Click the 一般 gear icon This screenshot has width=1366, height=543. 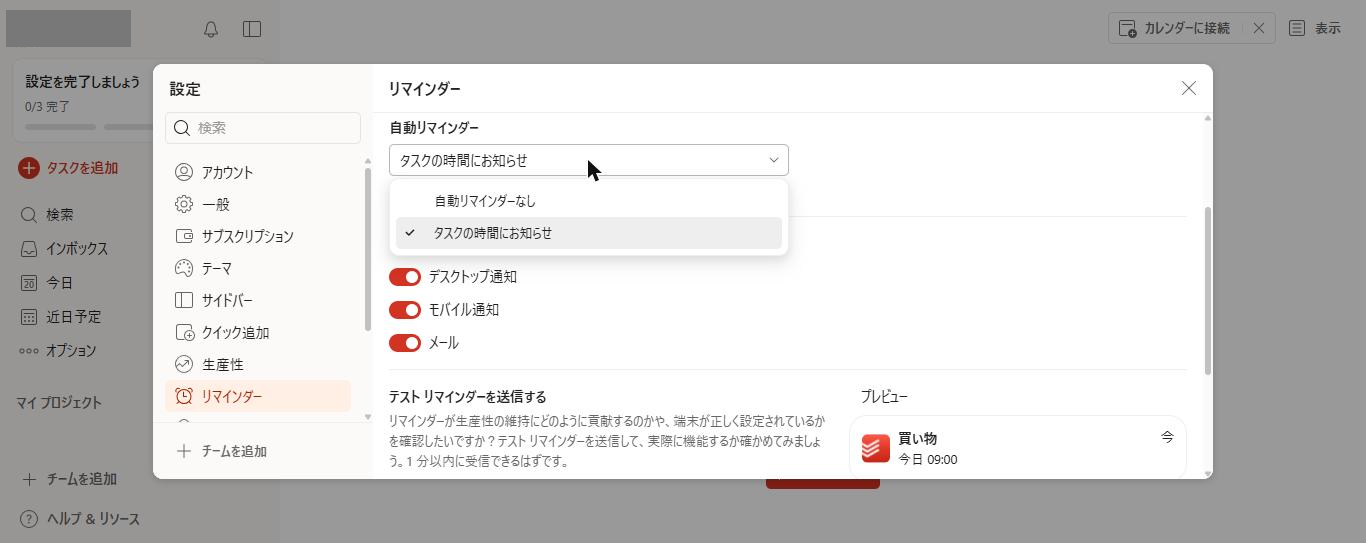pos(184,204)
